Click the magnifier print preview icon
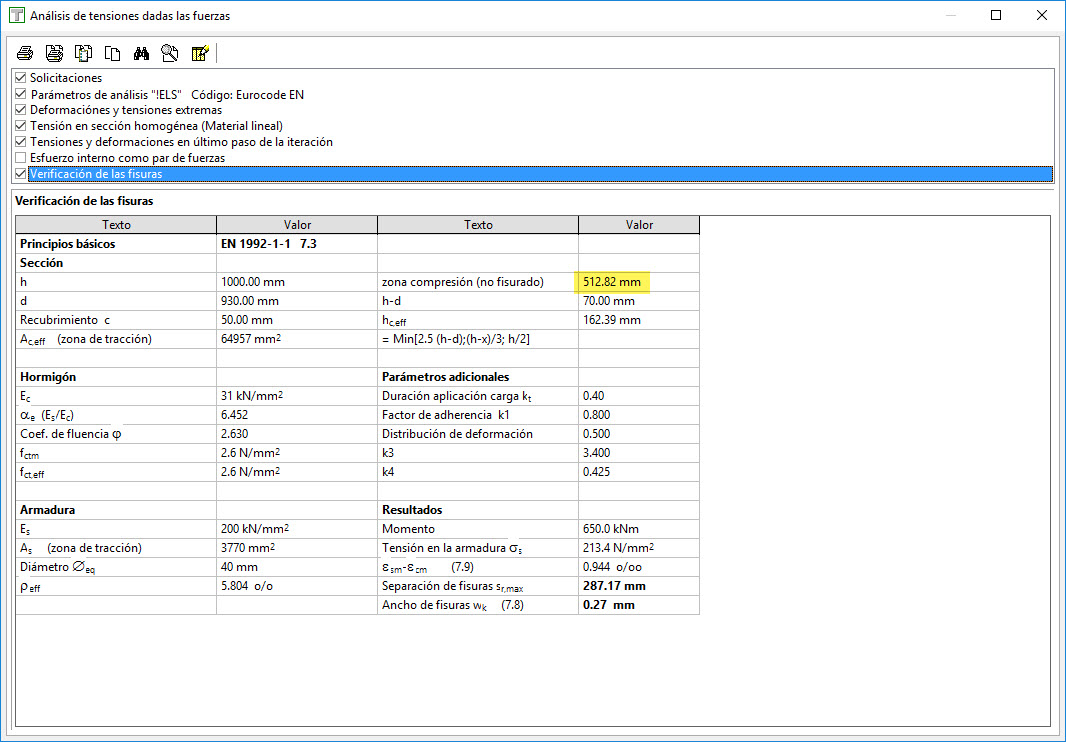1066x742 pixels. click(171, 53)
